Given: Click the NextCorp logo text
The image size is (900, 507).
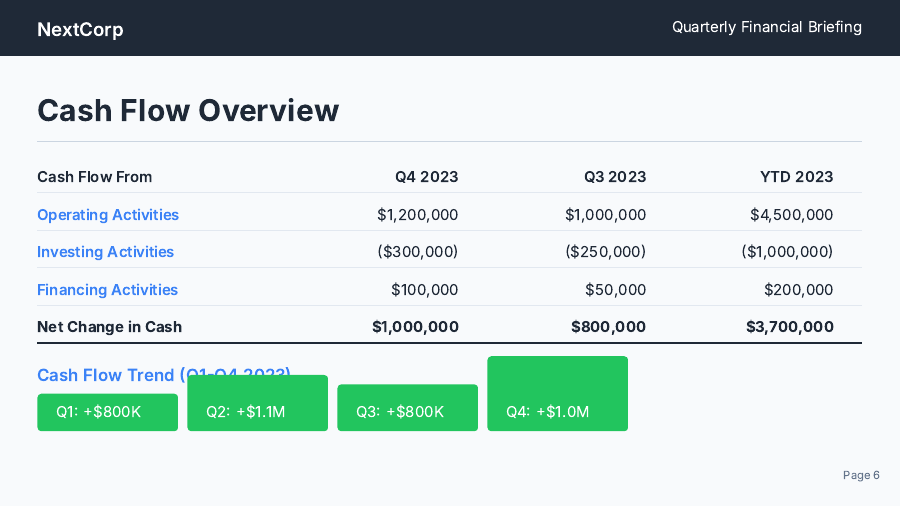Looking at the screenshot, I should [80, 29].
